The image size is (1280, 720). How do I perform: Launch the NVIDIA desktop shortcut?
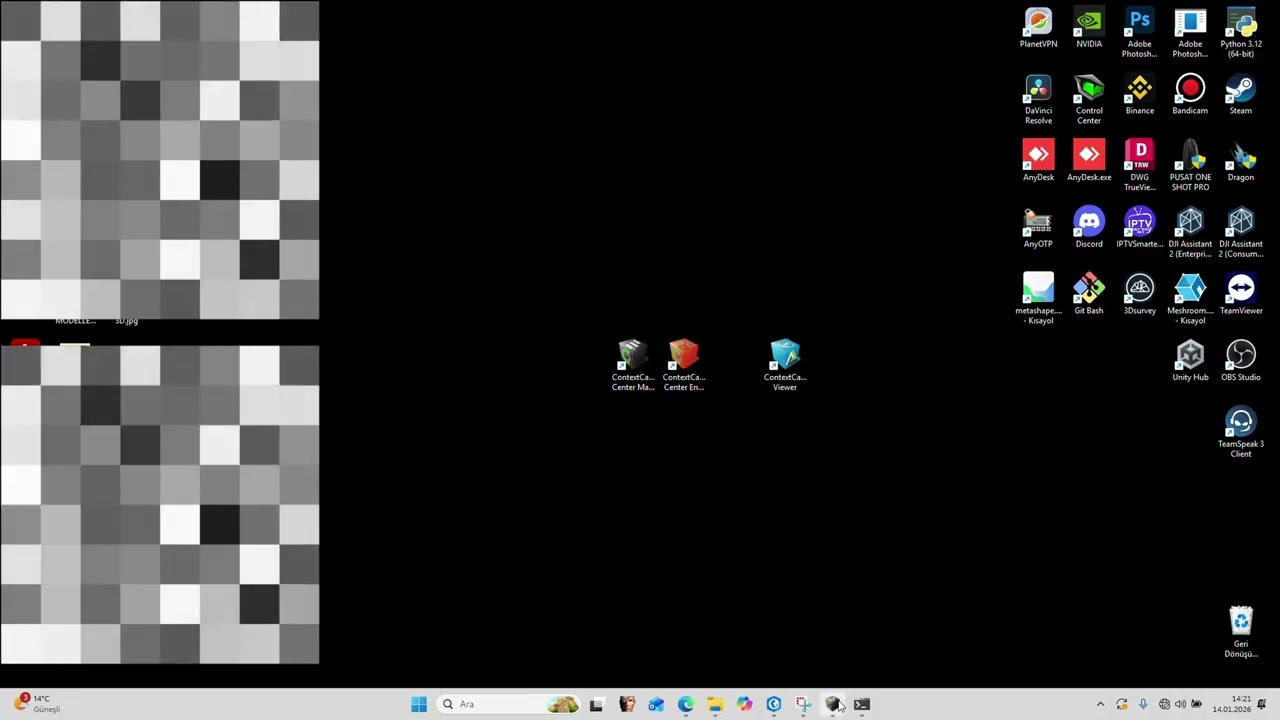coord(1089,29)
